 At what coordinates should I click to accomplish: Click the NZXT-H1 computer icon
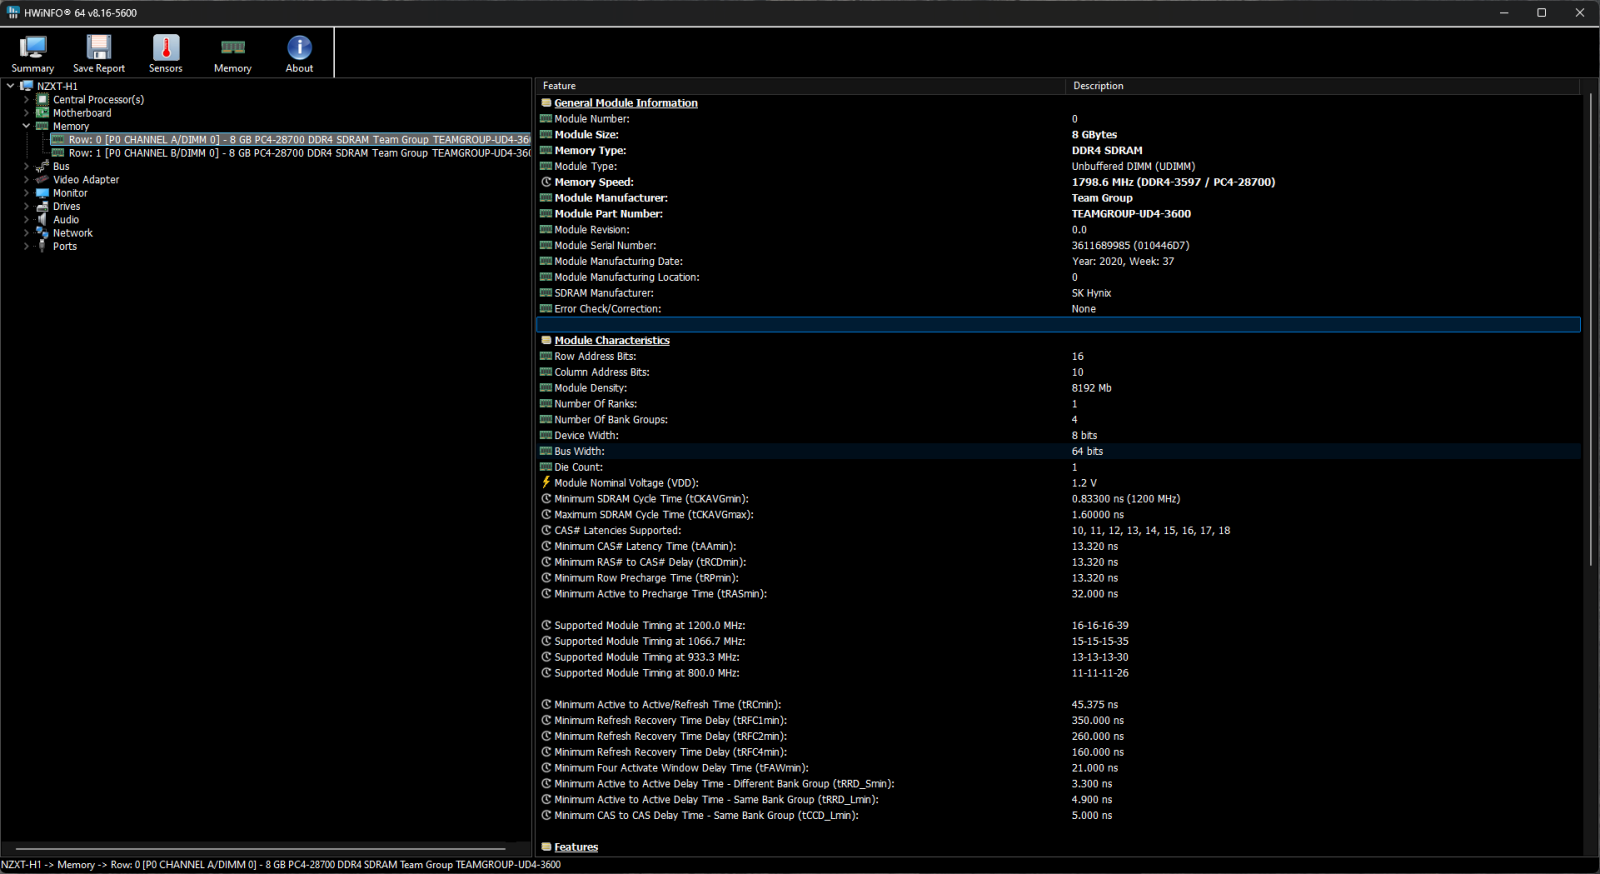tap(27, 86)
